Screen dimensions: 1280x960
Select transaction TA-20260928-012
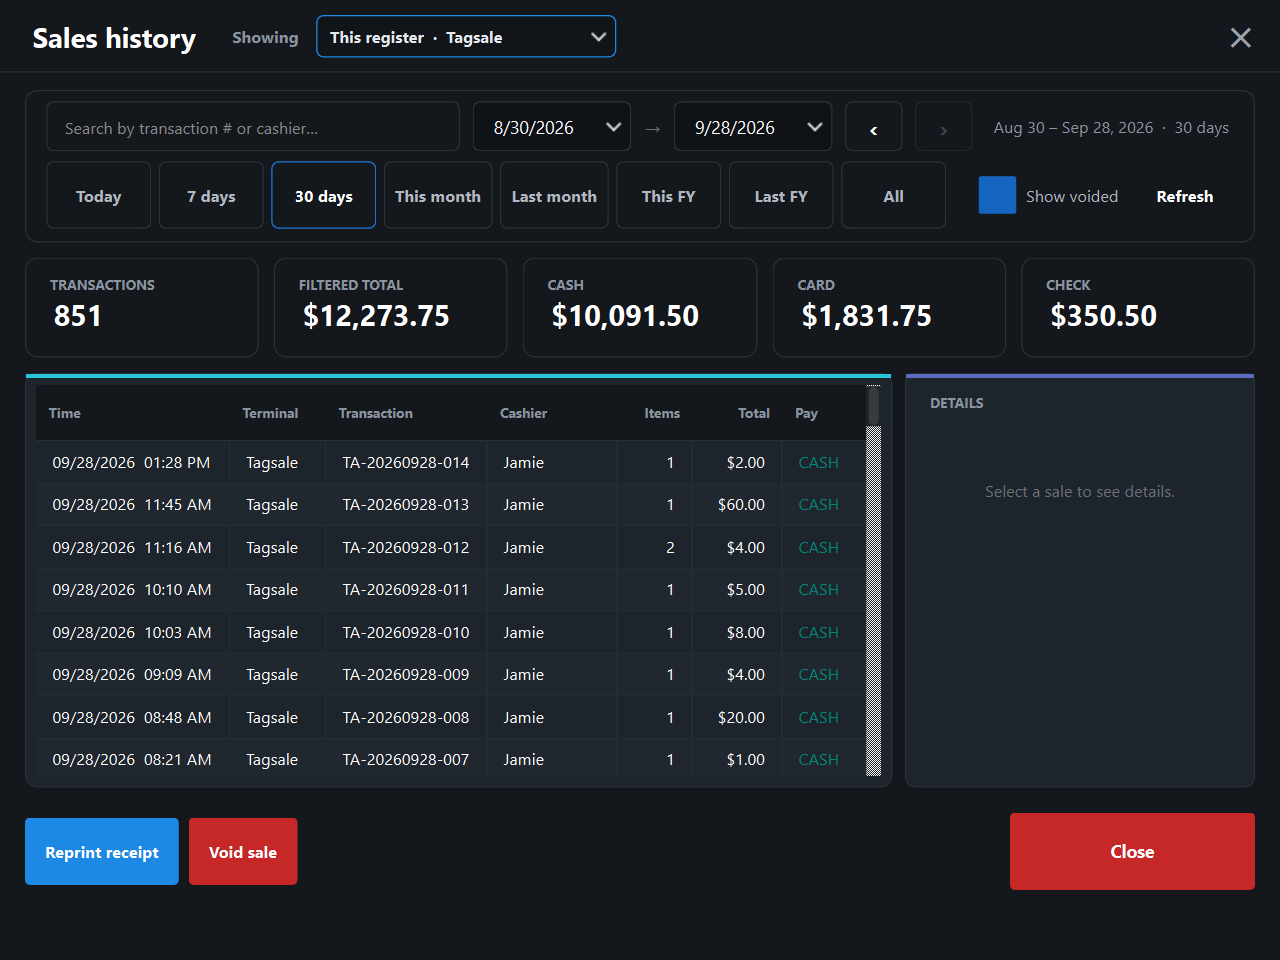coord(450,547)
